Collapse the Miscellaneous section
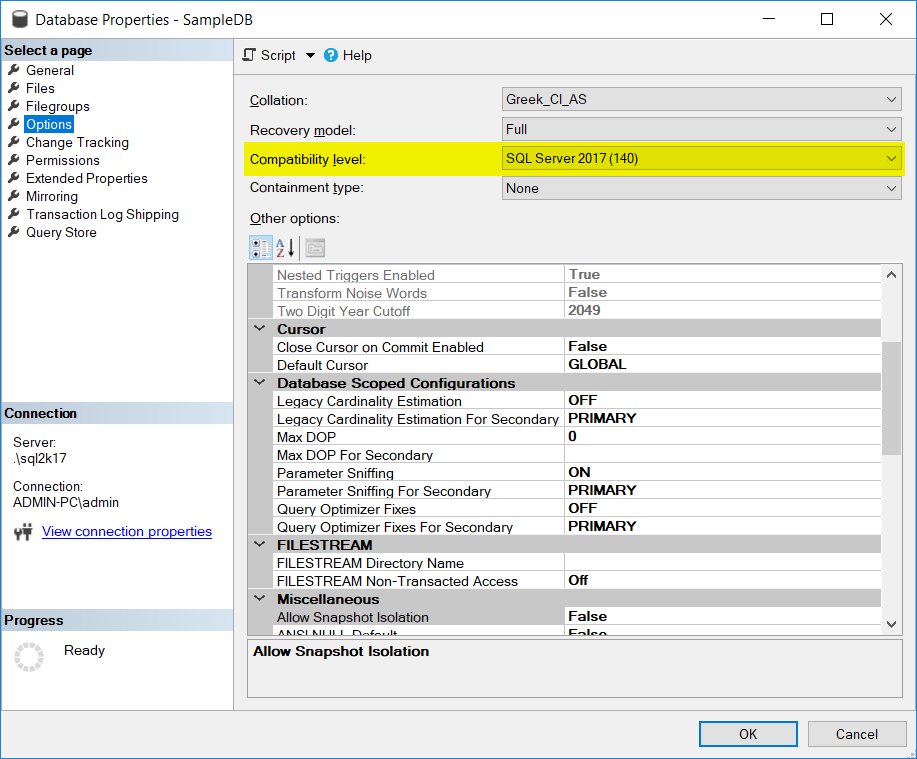The image size is (917, 759). tap(260, 598)
